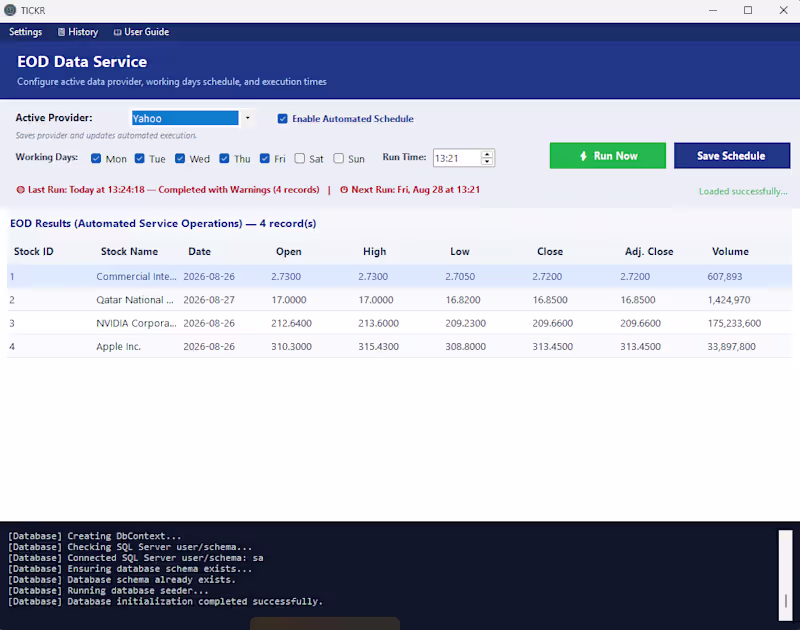Click the History menu icon
800x630 pixels.
tap(61, 32)
